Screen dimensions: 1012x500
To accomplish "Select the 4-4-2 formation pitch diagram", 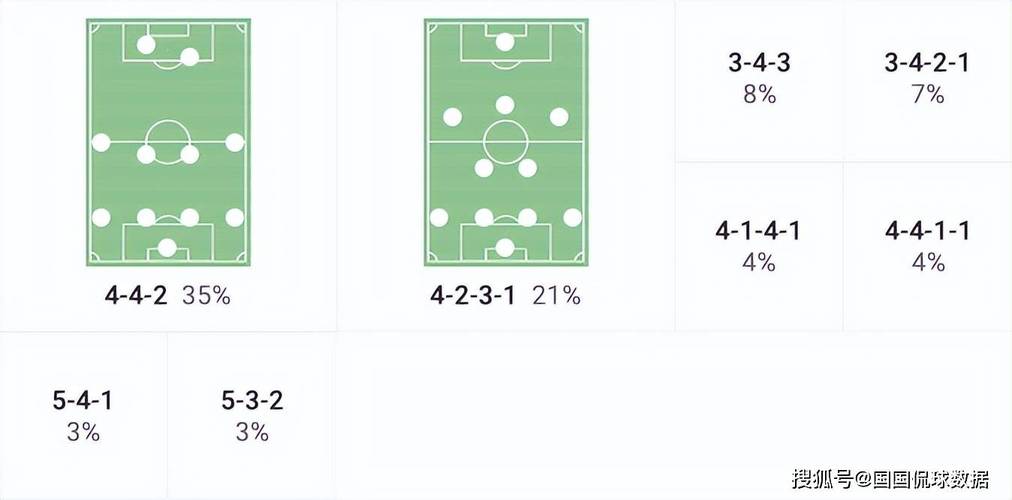I will coord(168,143).
